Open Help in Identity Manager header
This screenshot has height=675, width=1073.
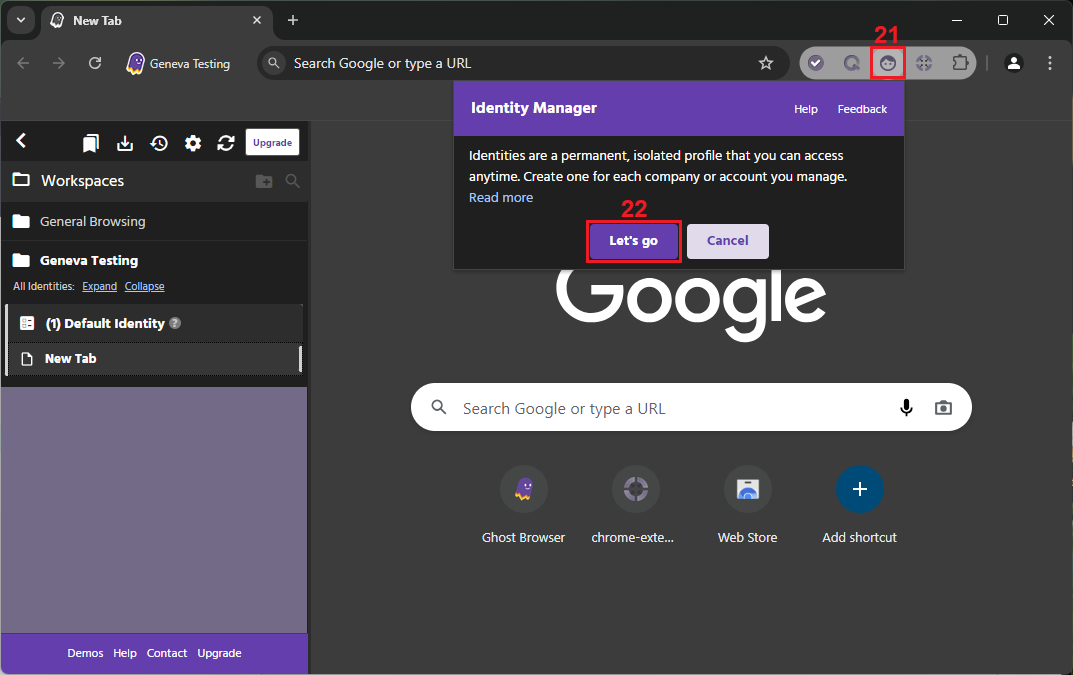coord(805,109)
